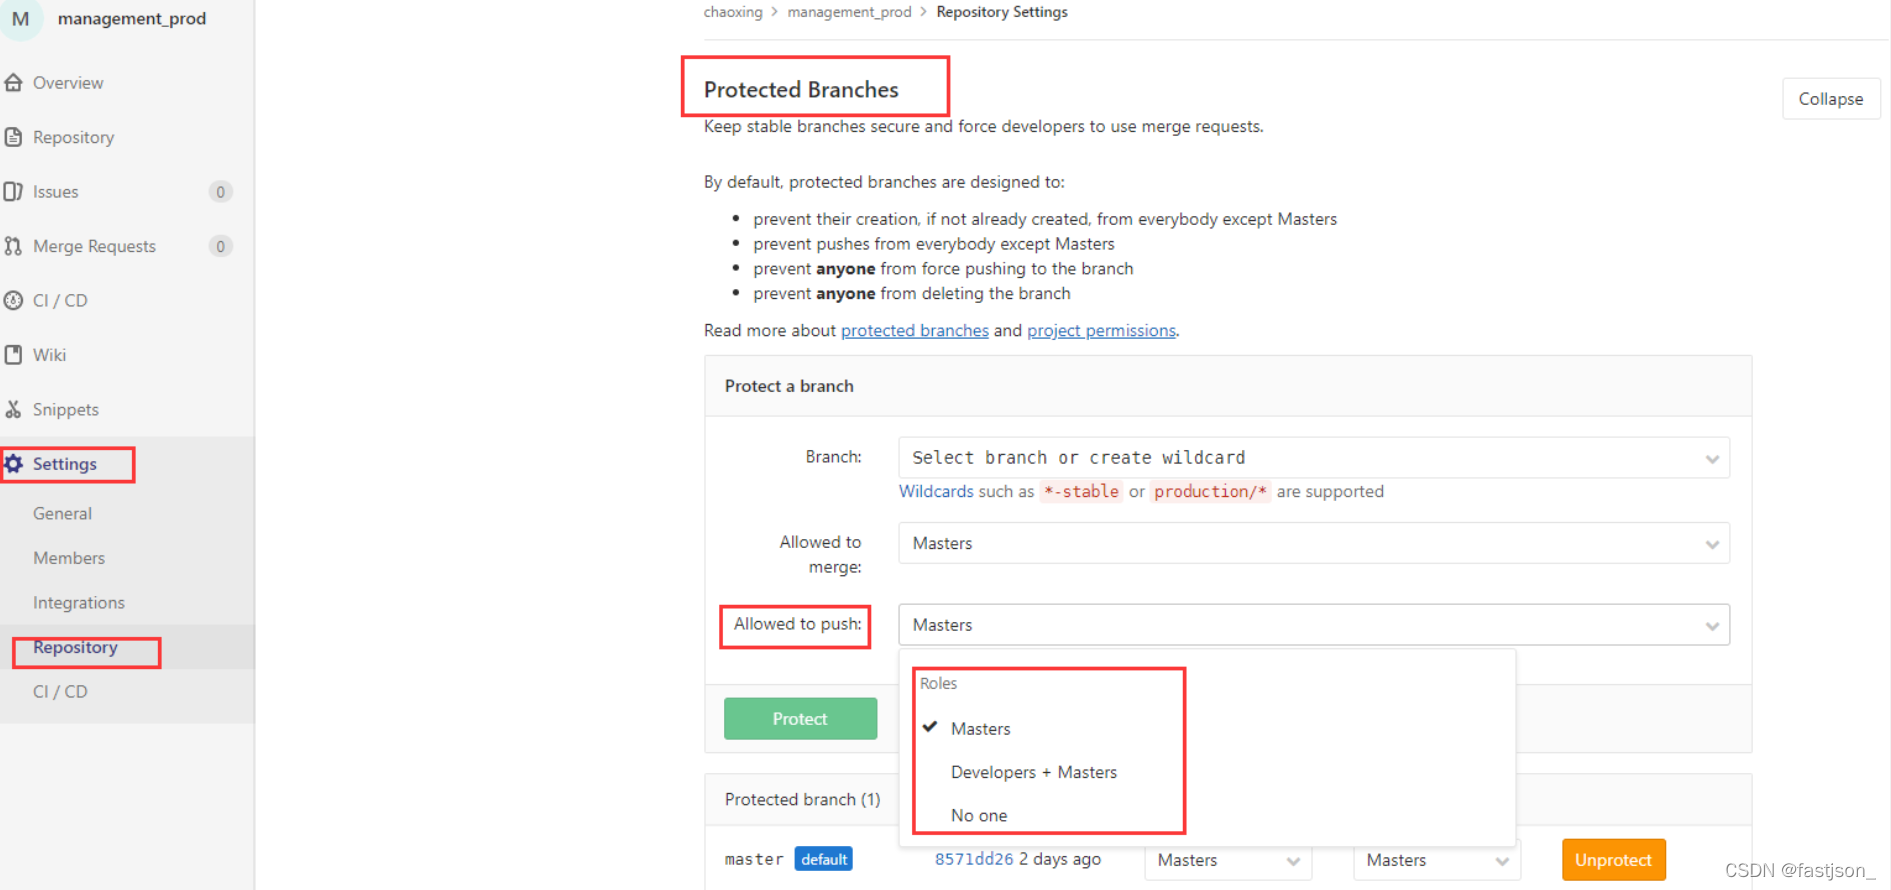Expand the Allowed to merge dropdown

point(1313,543)
